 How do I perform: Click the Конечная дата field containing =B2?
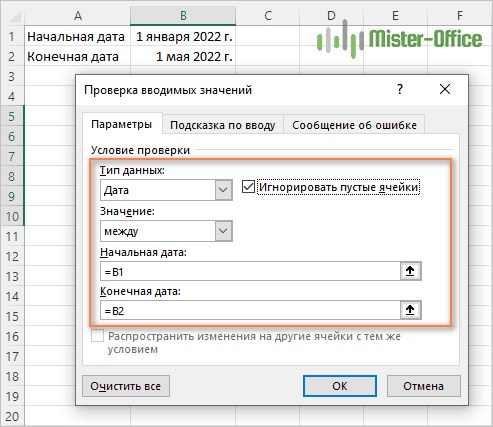point(250,310)
